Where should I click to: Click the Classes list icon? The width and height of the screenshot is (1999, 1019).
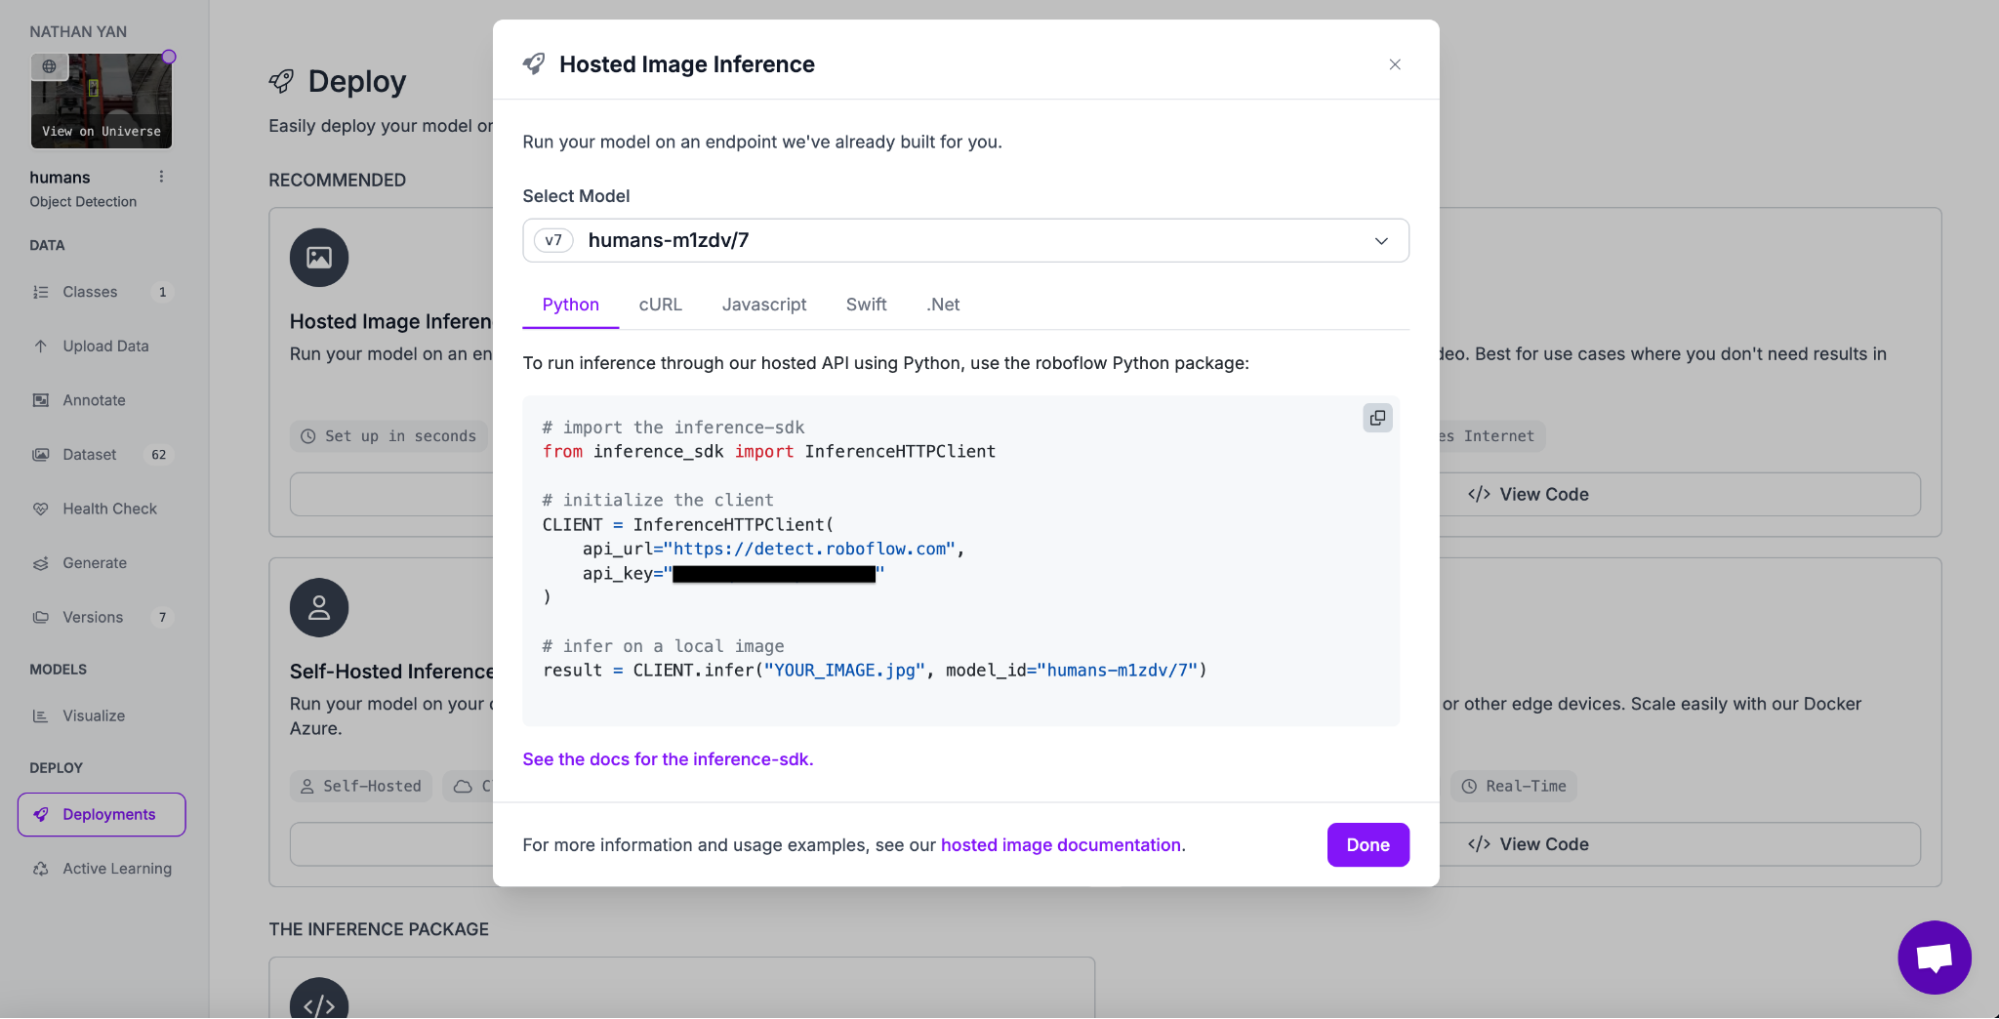click(x=40, y=292)
